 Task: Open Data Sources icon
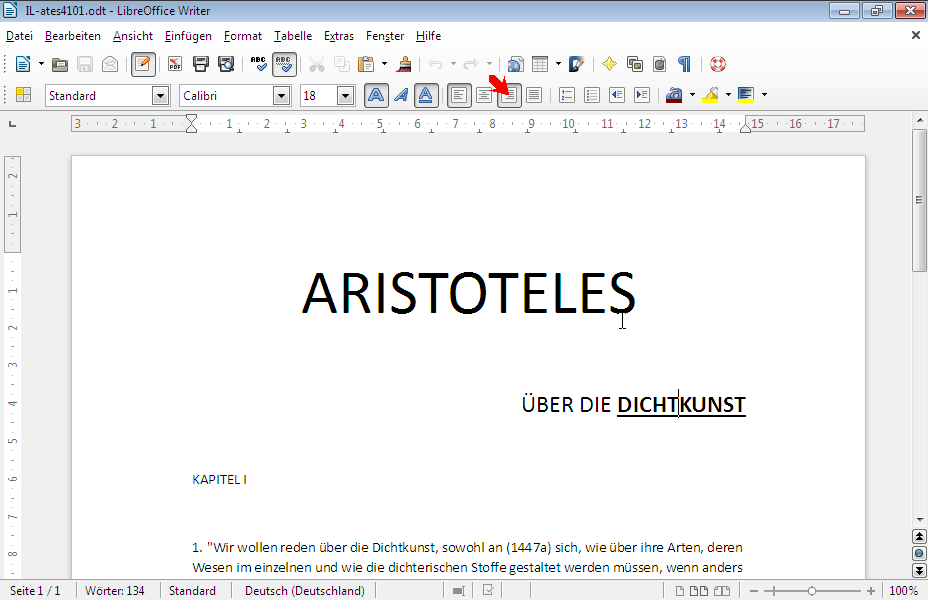659,64
